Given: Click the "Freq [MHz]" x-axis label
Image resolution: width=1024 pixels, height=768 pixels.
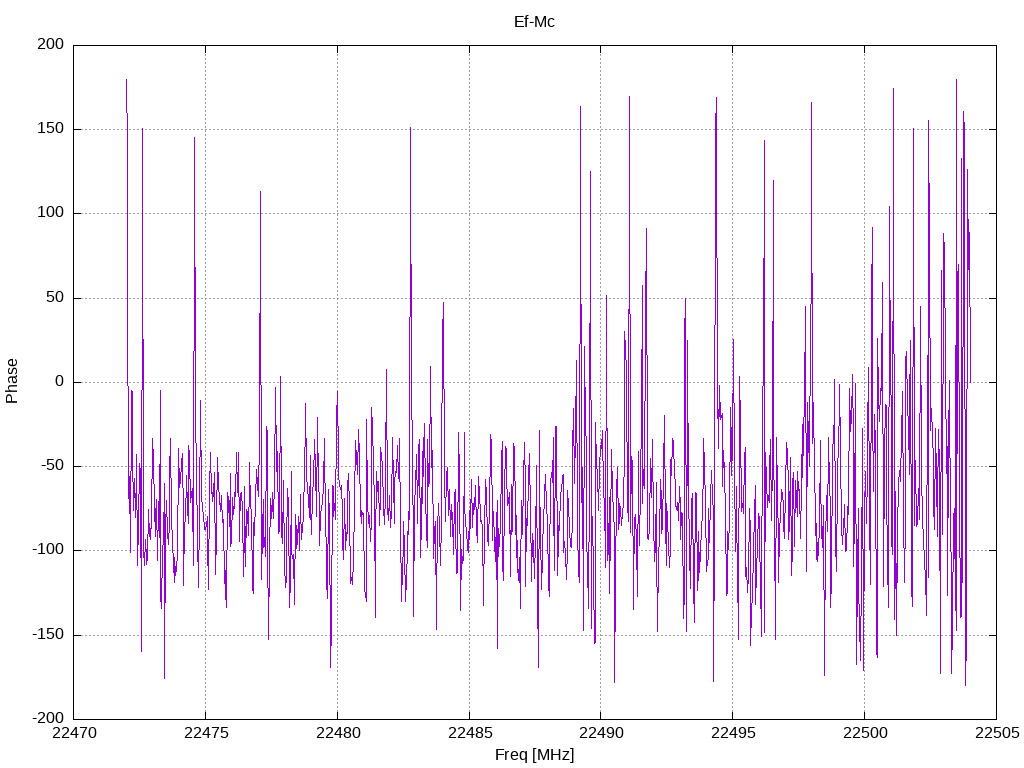Looking at the screenshot, I should pos(534,754).
